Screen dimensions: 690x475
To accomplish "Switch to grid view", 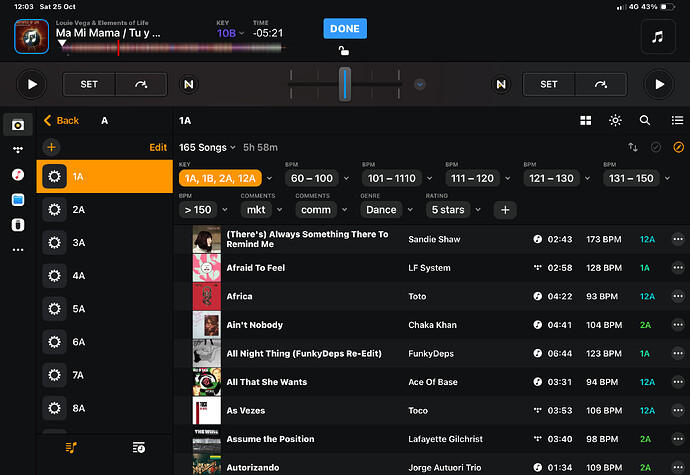I will pyautogui.click(x=585, y=120).
